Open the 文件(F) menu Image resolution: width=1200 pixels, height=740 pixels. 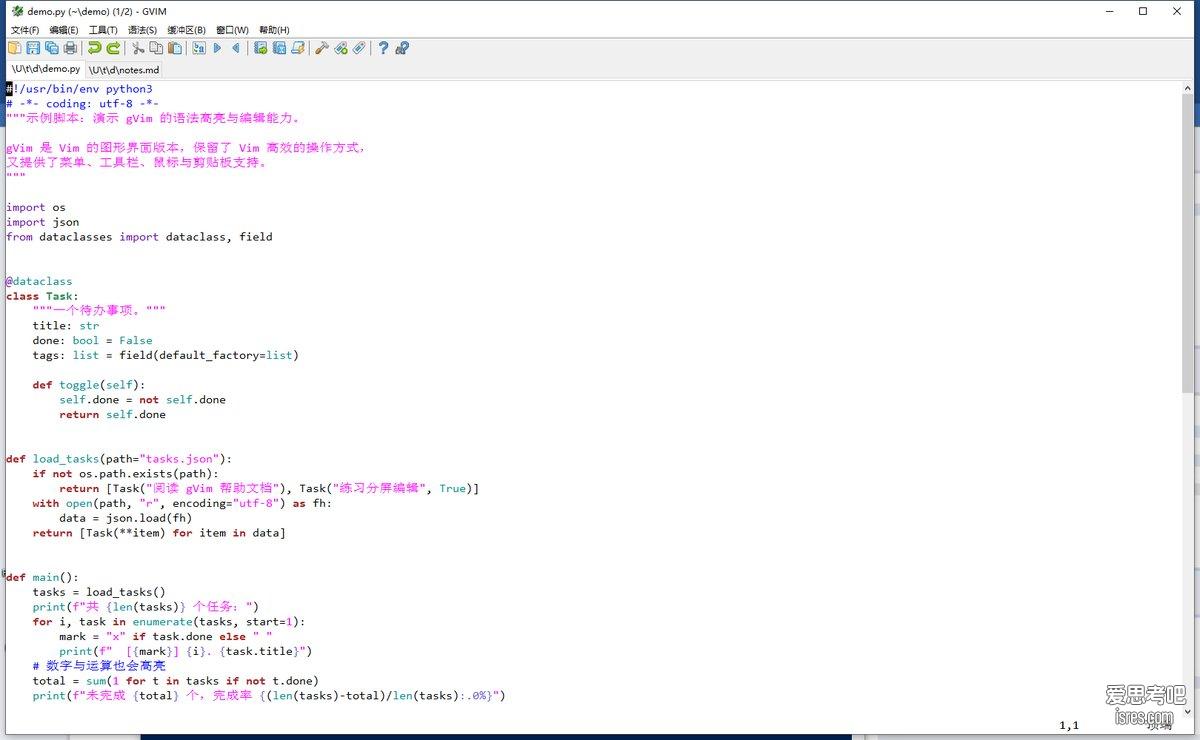tap(25, 30)
